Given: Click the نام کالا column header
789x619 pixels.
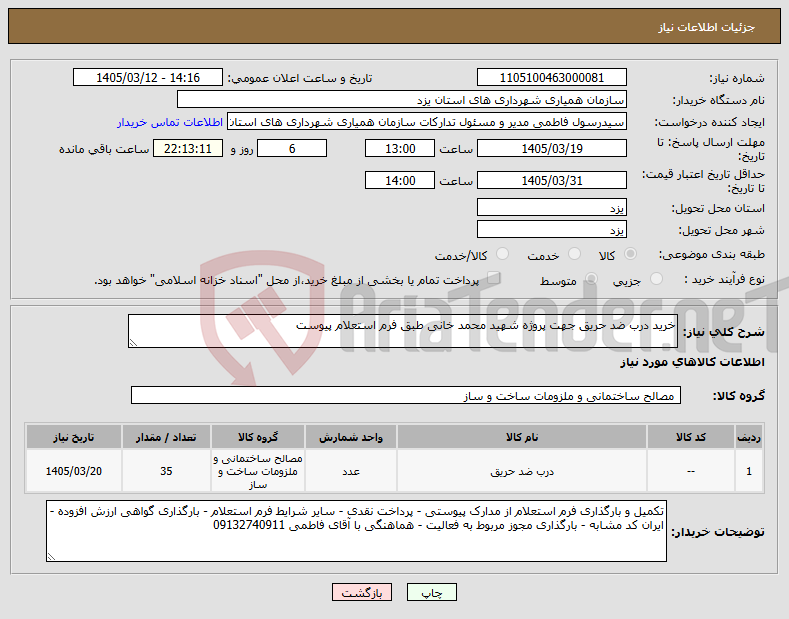Looking at the screenshot, I should (522, 437).
